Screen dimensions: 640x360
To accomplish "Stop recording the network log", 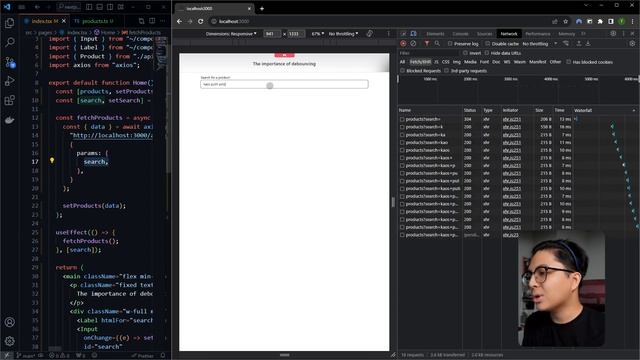I will [x=403, y=43].
